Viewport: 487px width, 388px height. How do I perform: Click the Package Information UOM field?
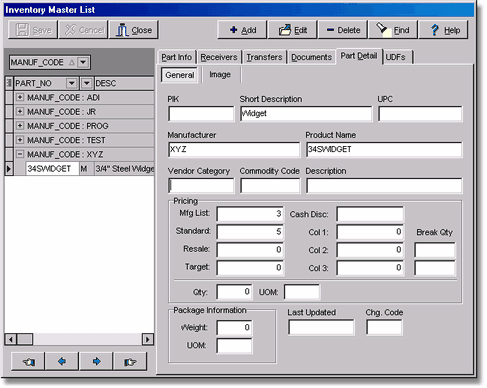click(234, 346)
